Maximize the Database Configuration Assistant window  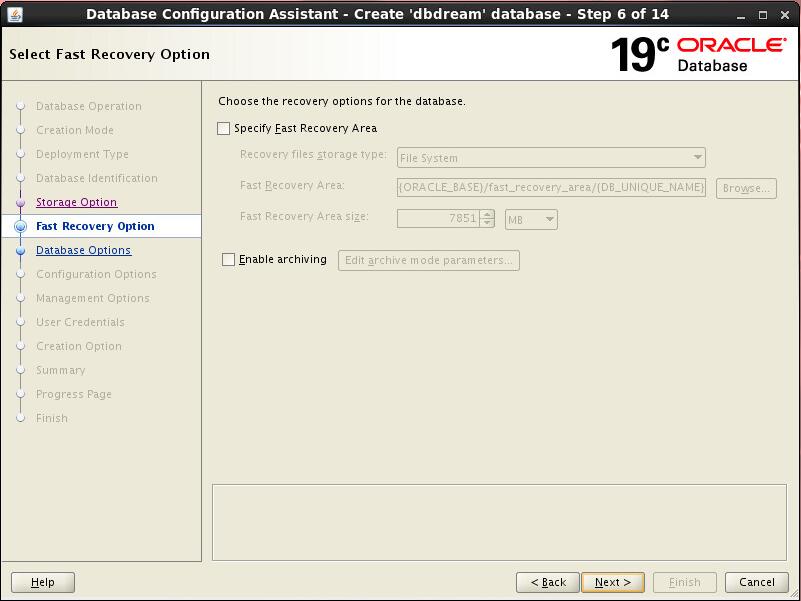pos(763,14)
